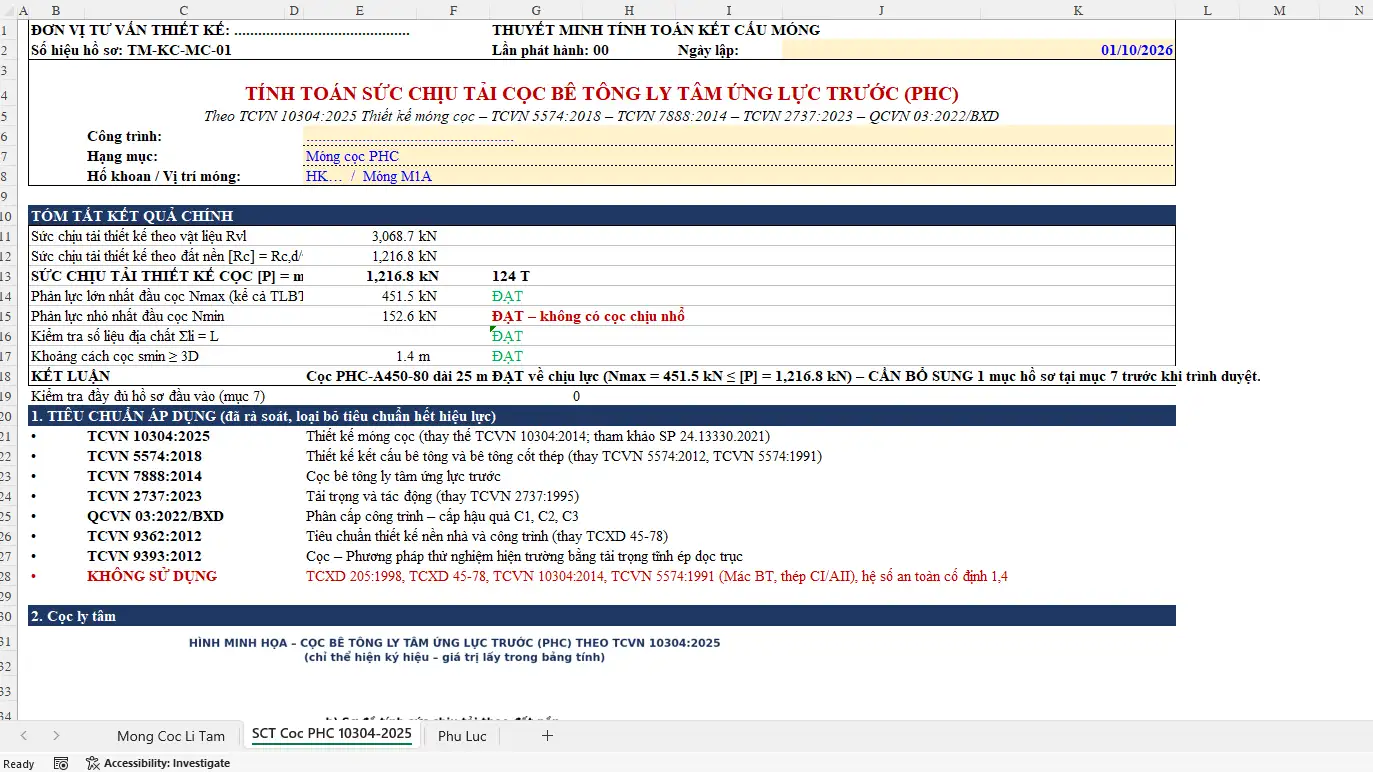The image size is (1373, 772).
Task: Click the Công trình input cell
Action: 740,136
